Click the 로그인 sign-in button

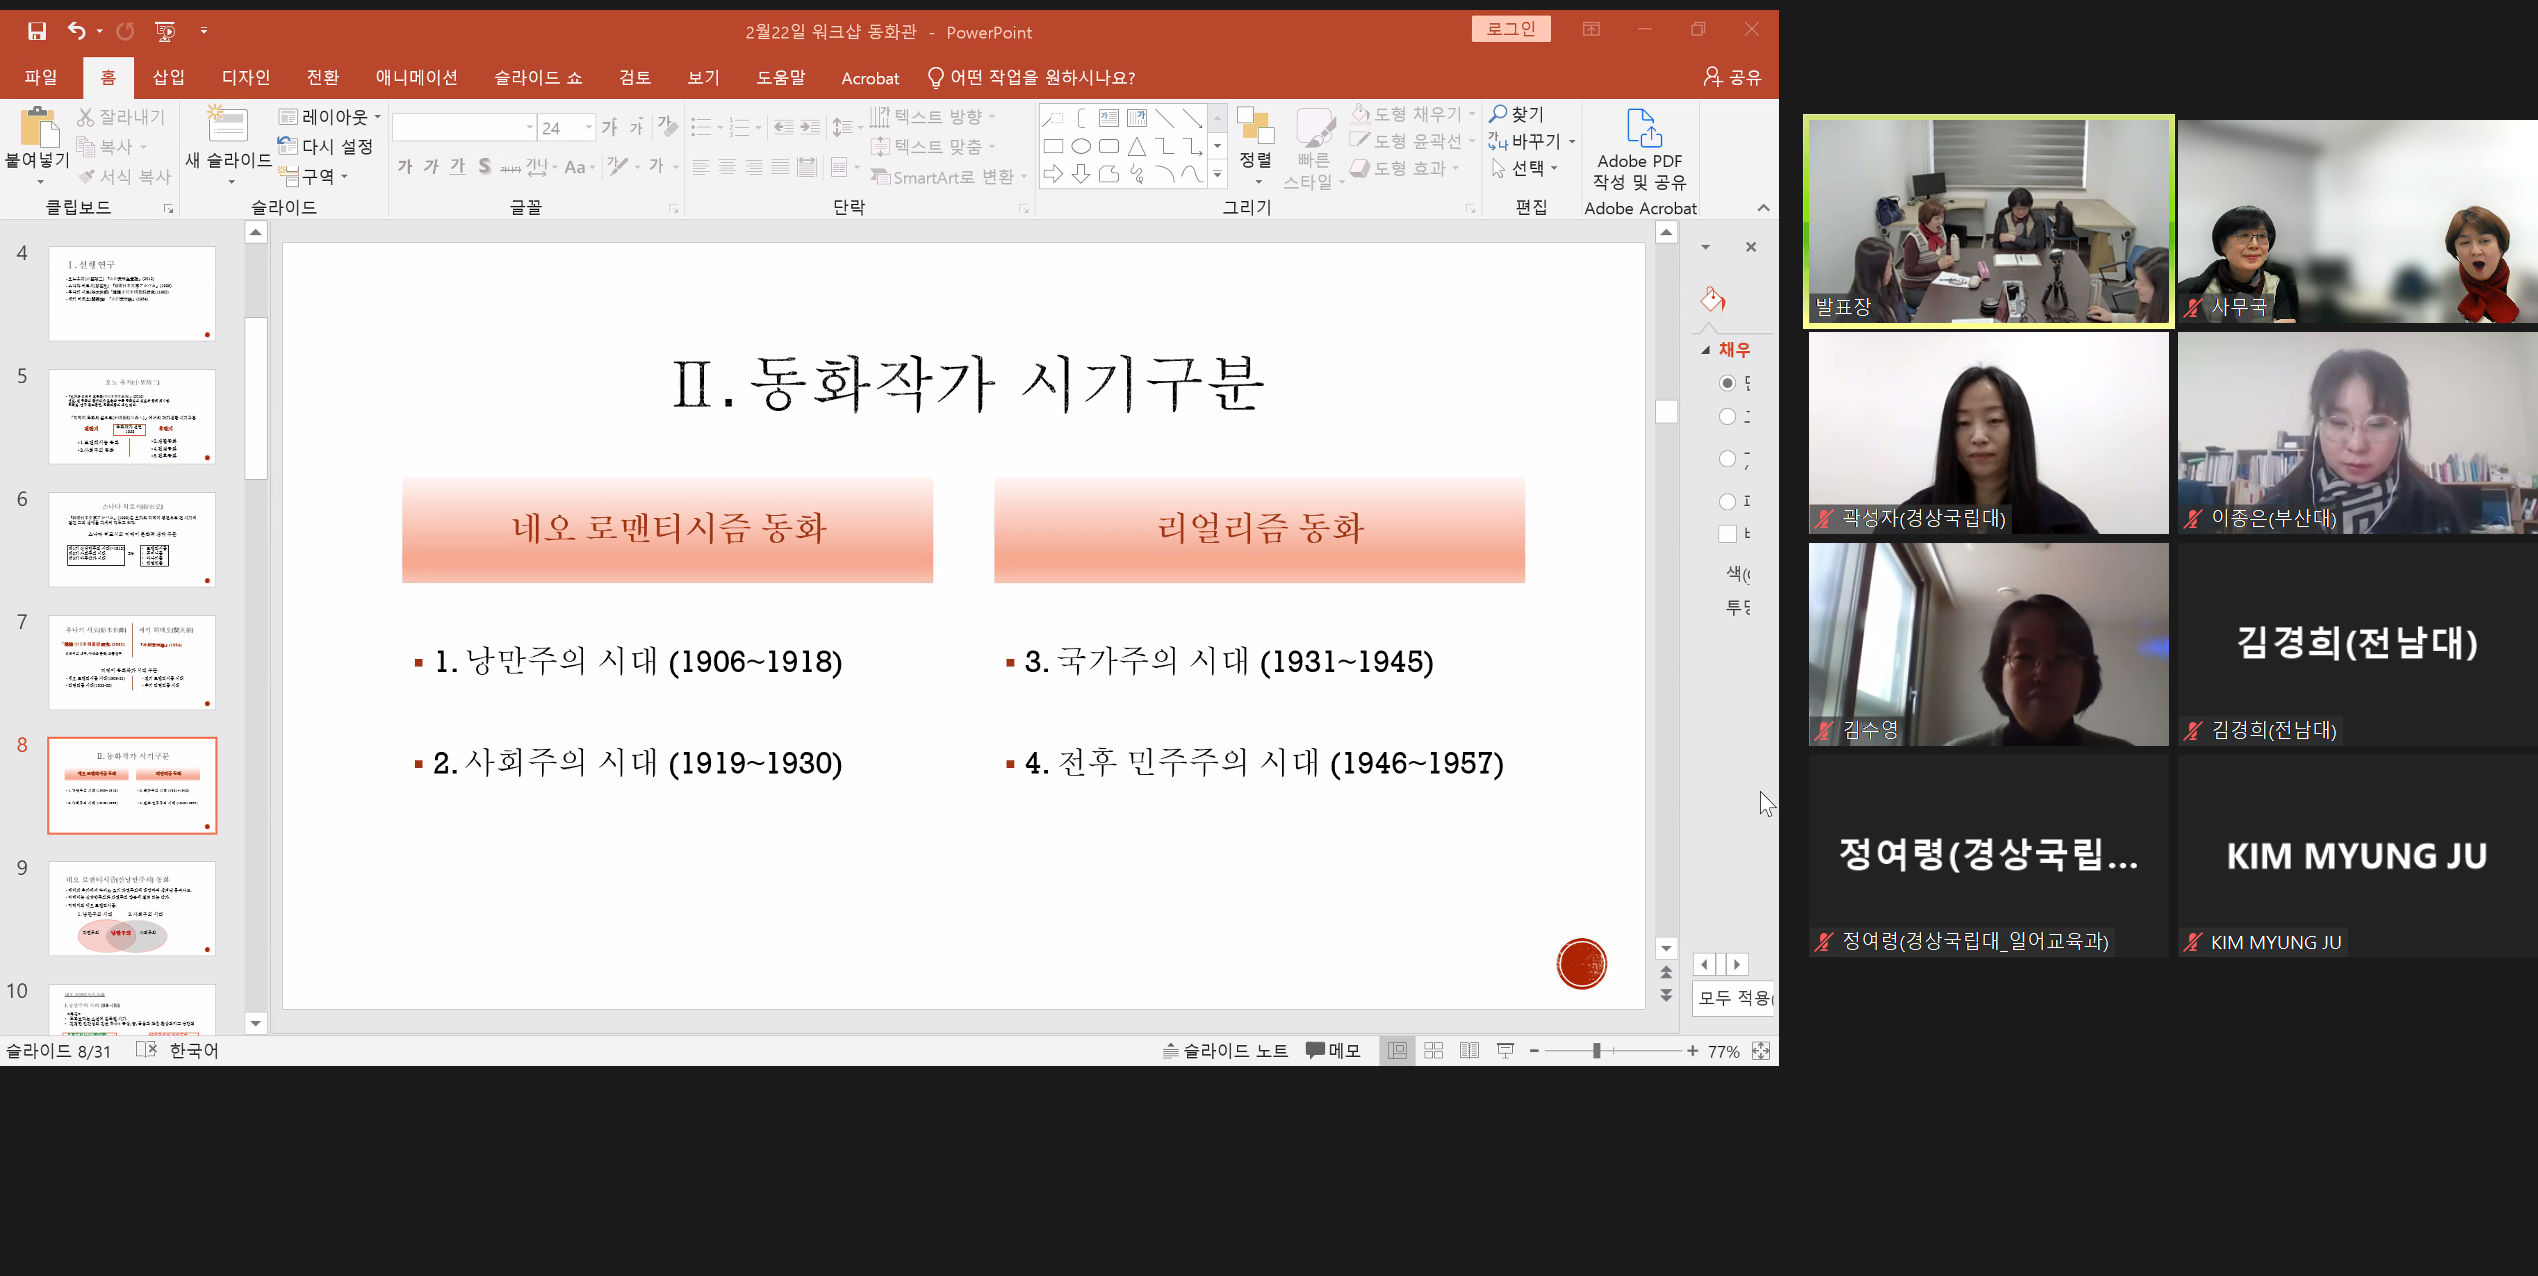tap(1510, 29)
